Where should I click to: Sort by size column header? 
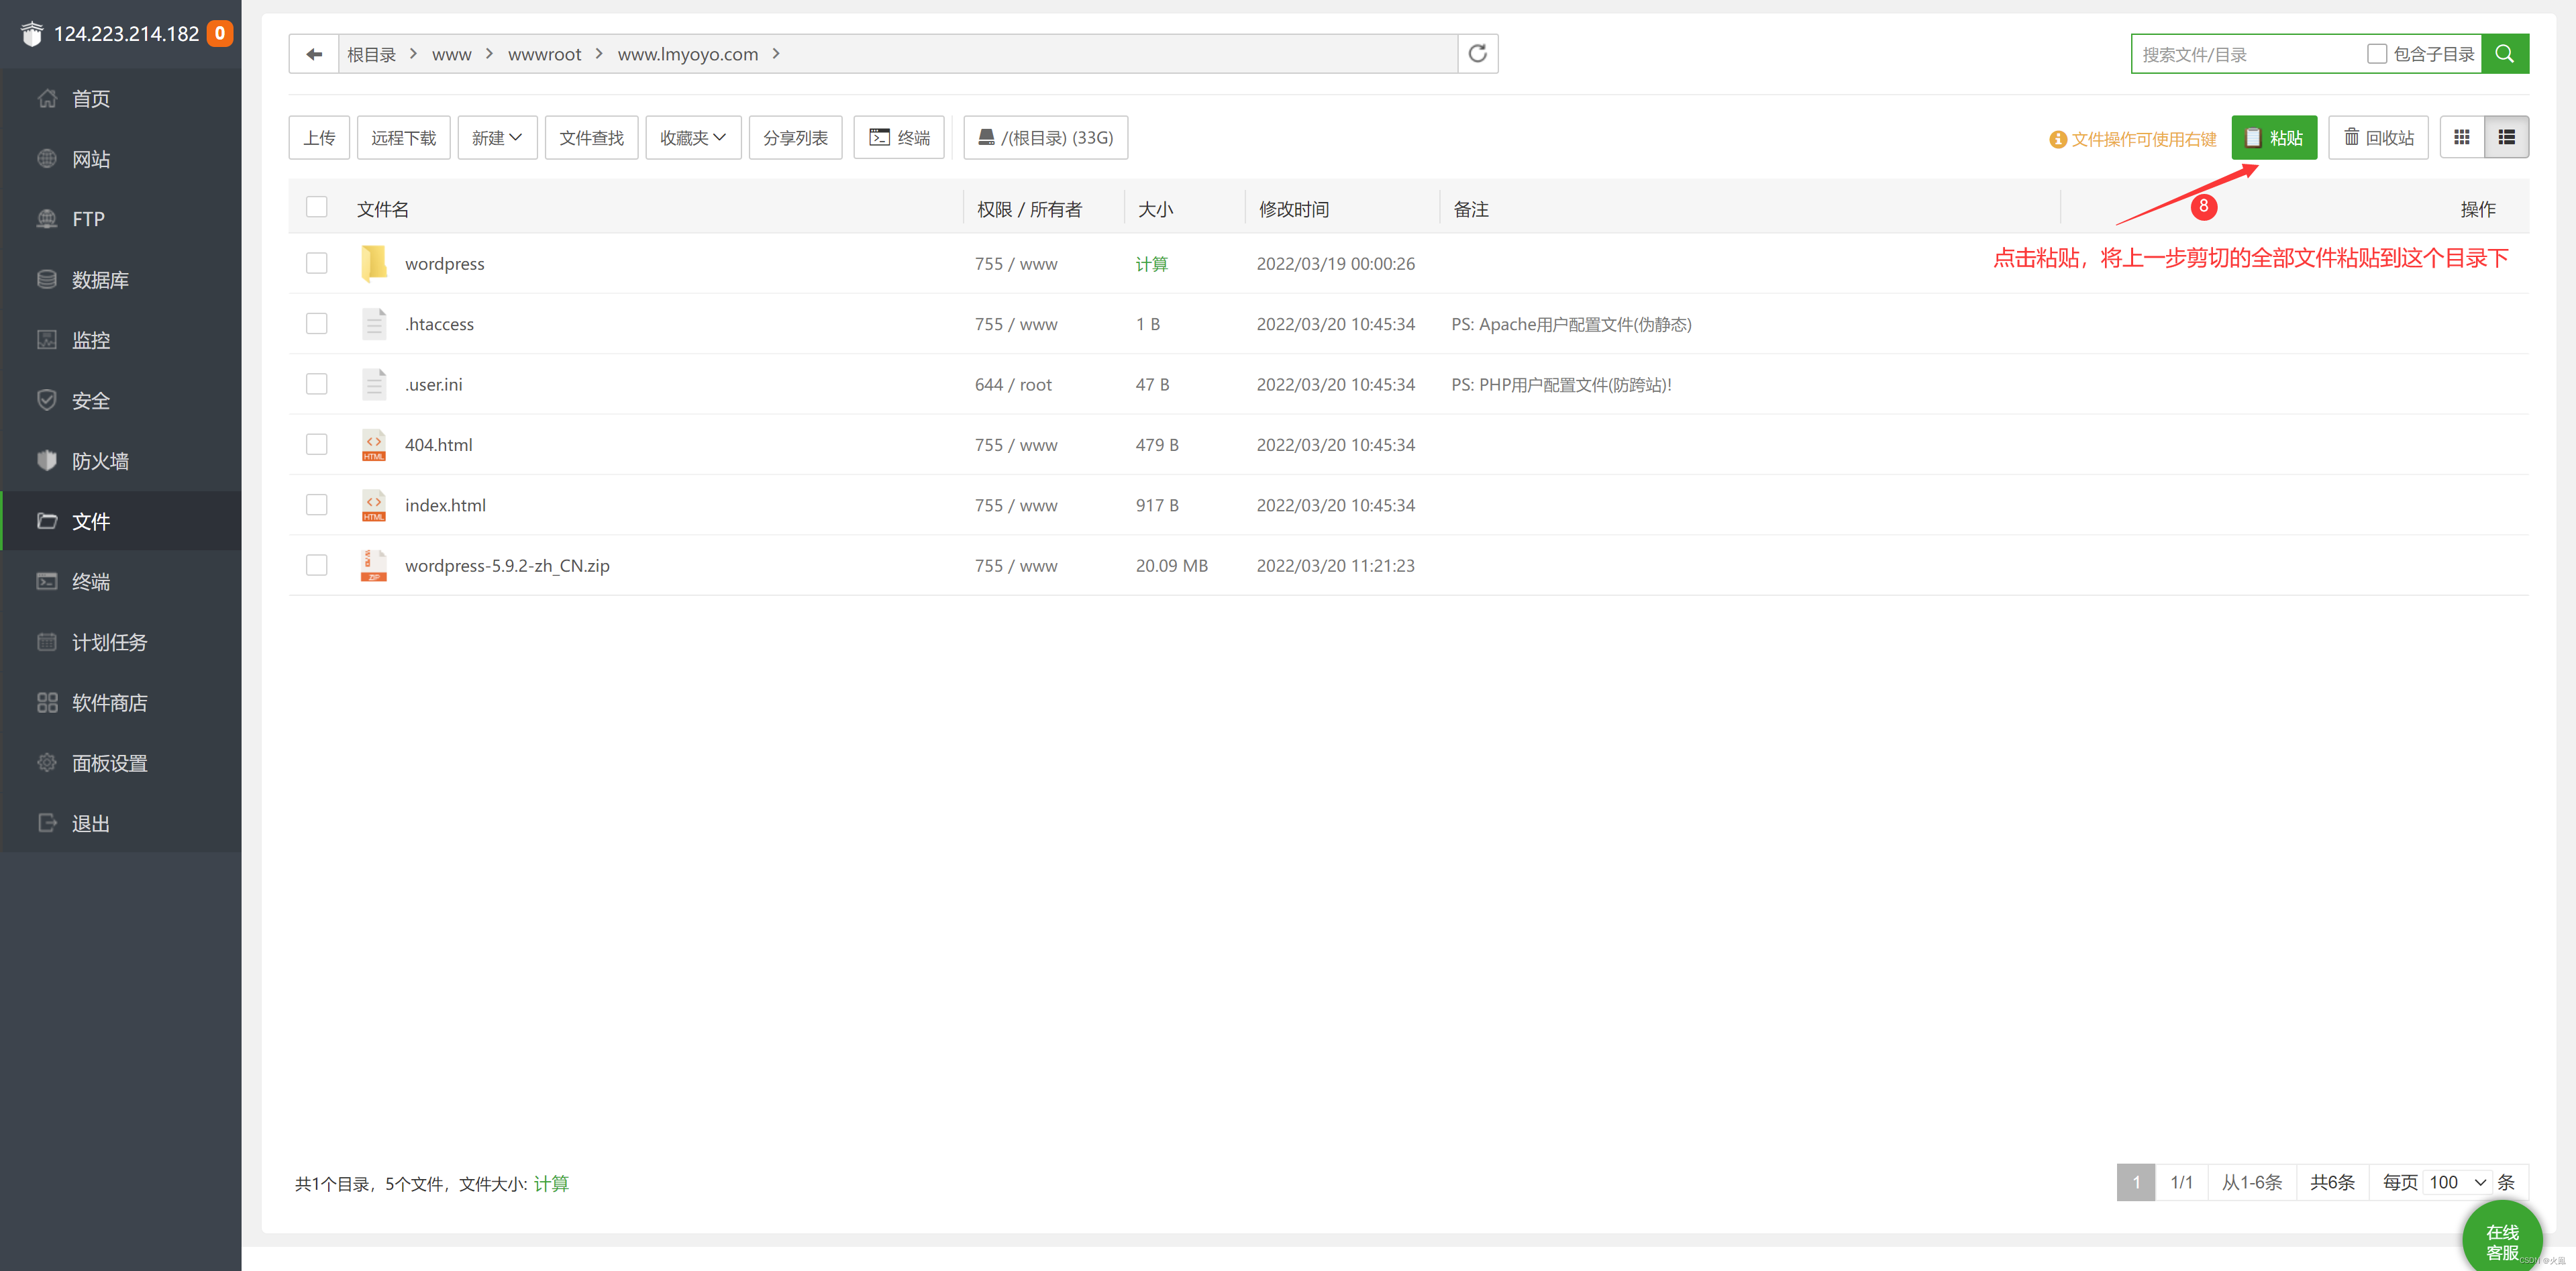coord(1155,209)
